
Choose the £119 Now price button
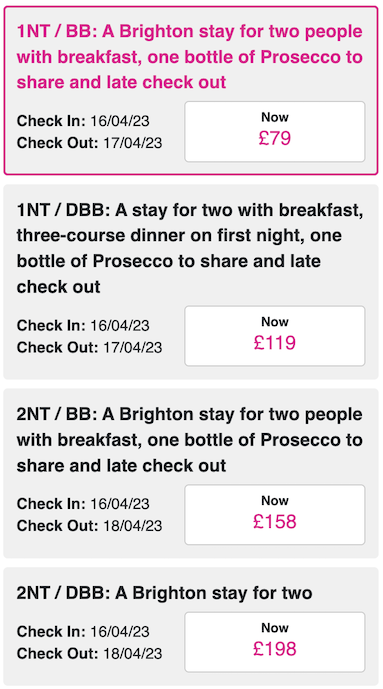tap(275, 336)
